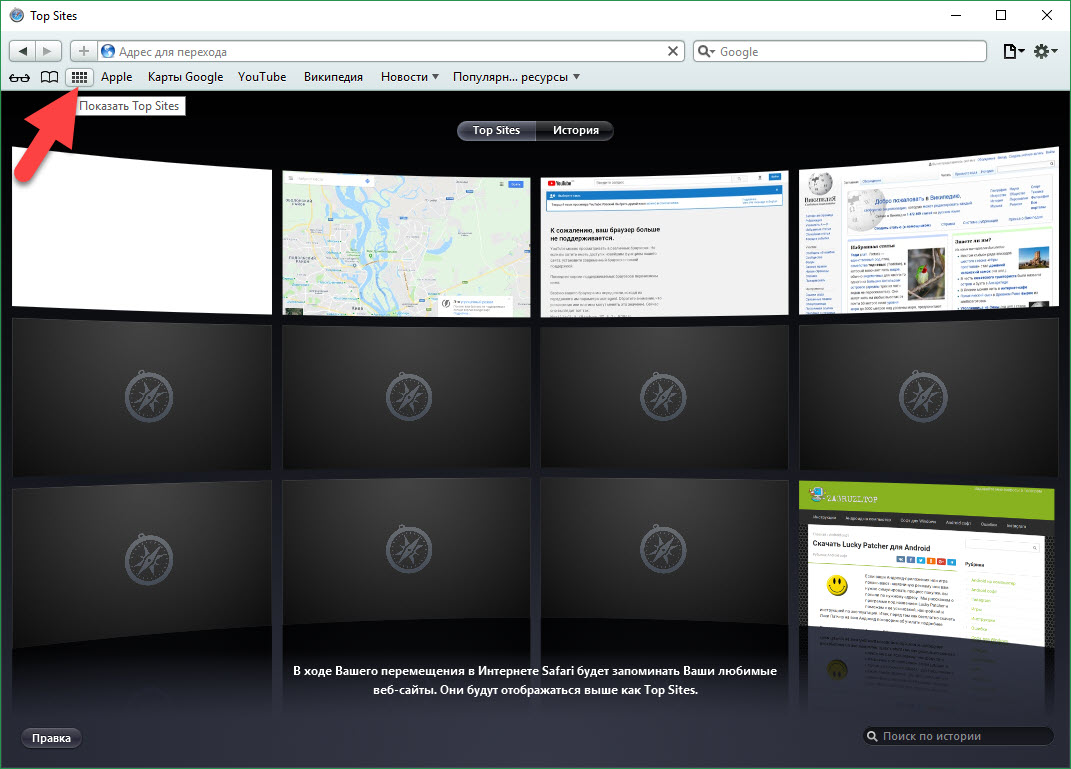This screenshot has height=769, width=1071.
Task: Open the settings gear menu
Action: (x=1045, y=51)
